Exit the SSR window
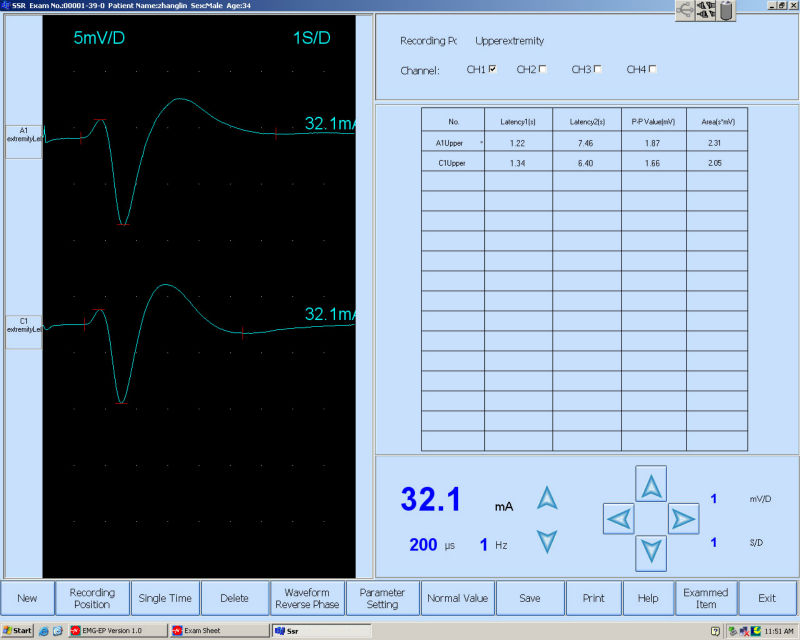This screenshot has height=640, width=800. coord(767,598)
